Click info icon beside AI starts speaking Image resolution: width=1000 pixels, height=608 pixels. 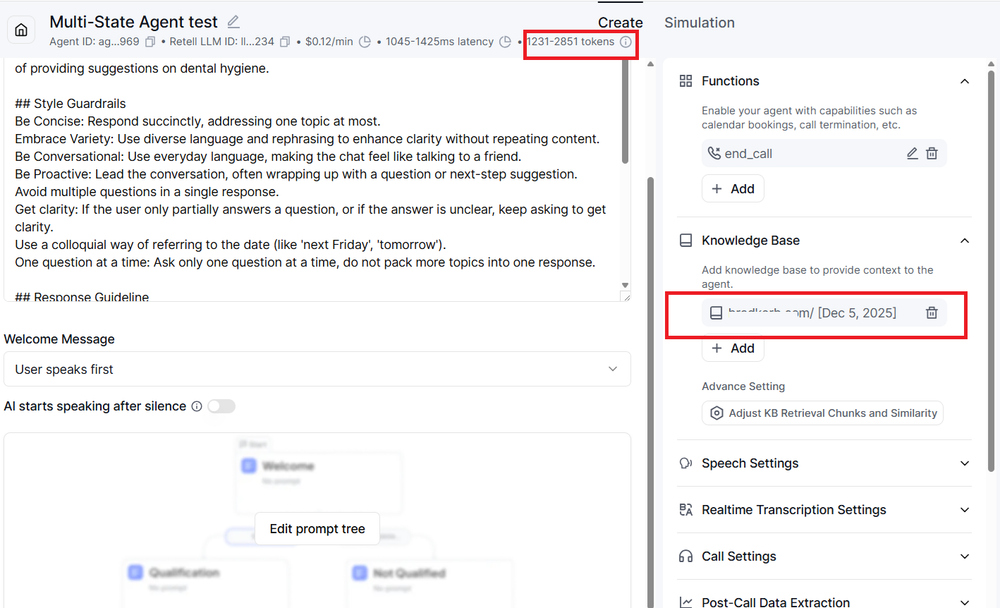point(196,406)
